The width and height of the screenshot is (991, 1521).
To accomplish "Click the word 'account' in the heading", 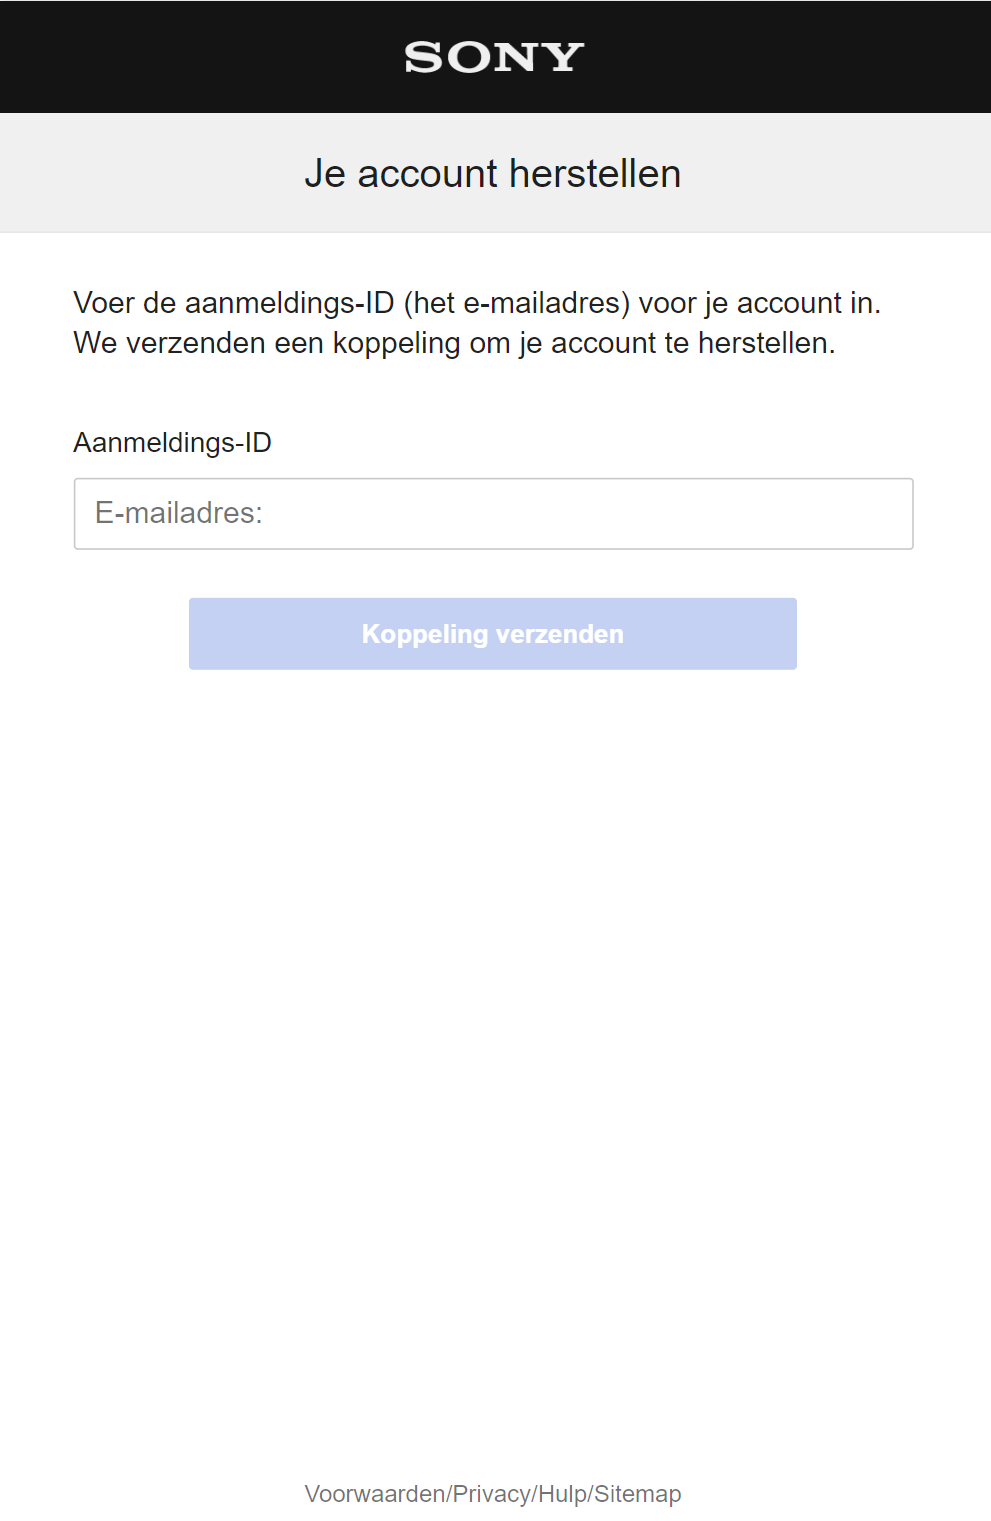I will tap(427, 174).
